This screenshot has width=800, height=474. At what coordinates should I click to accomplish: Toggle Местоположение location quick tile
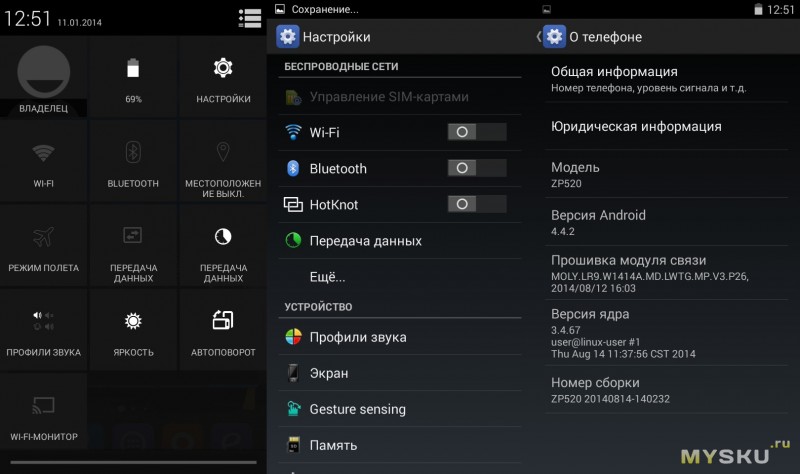pos(223,161)
